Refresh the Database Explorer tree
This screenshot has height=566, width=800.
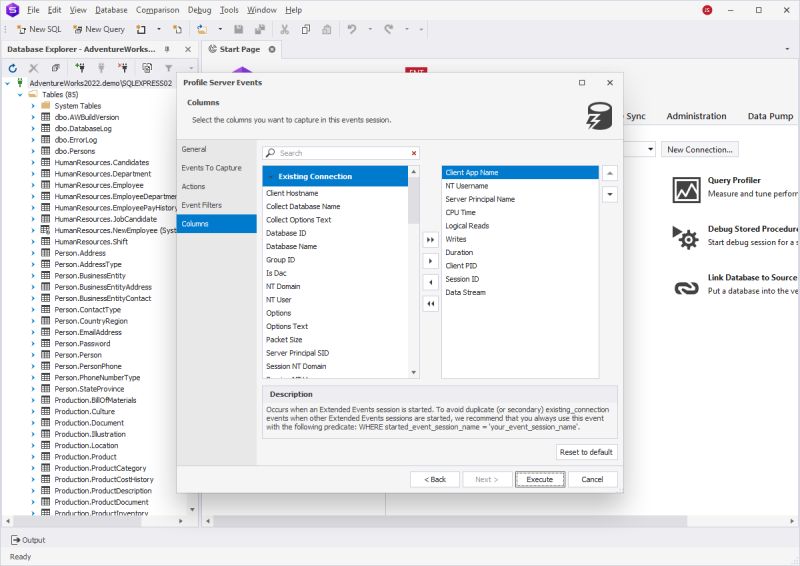click(13, 68)
